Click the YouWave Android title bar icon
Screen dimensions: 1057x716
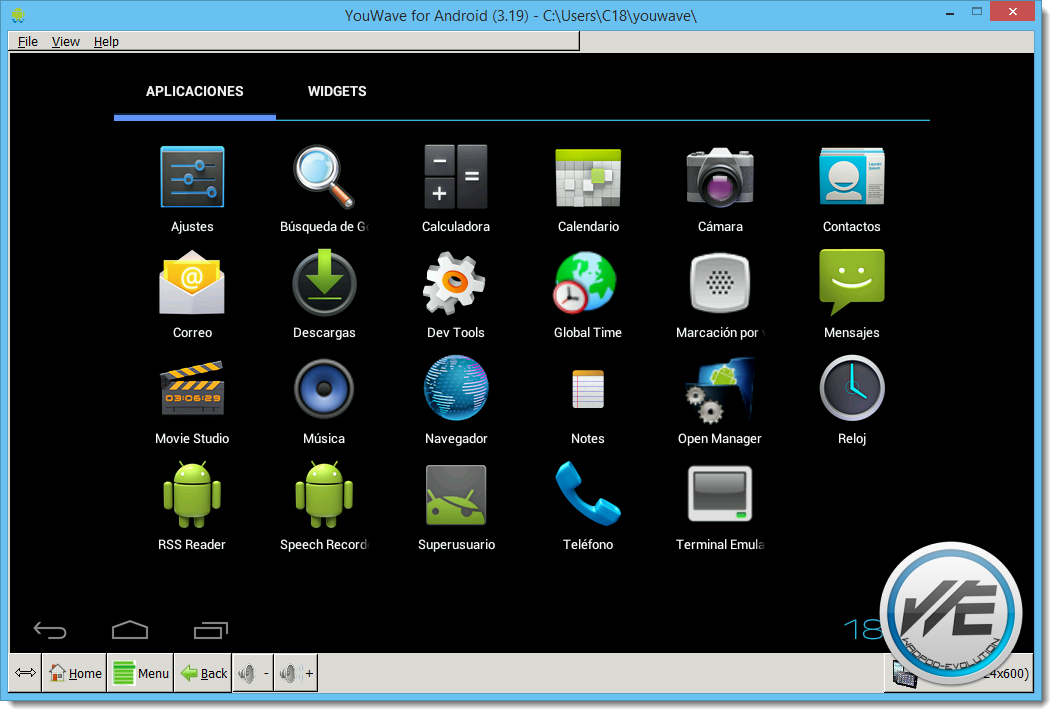(18, 14)
